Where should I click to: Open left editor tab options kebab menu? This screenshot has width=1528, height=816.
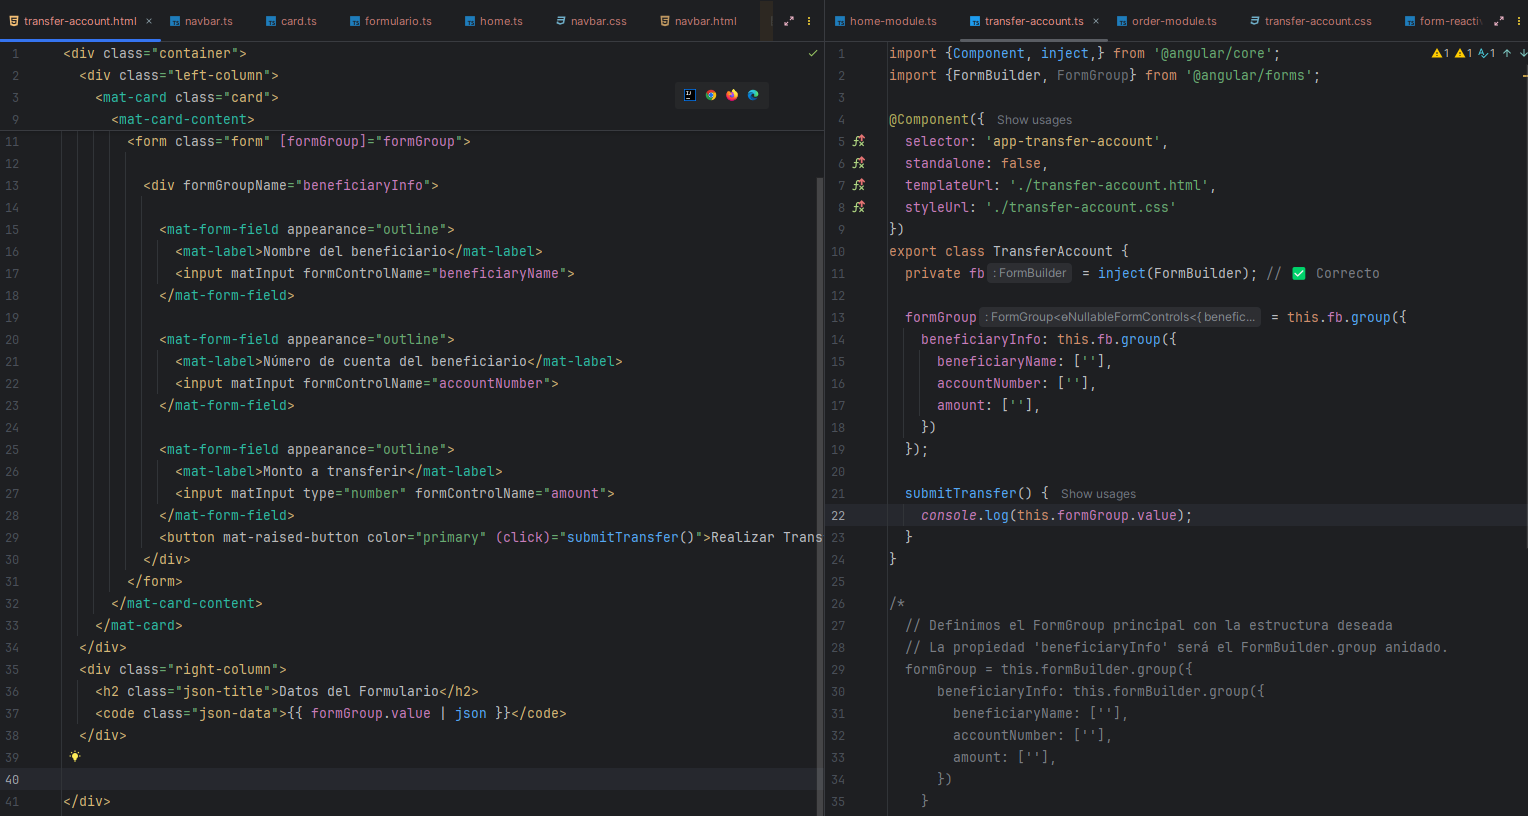click(809, 21)
